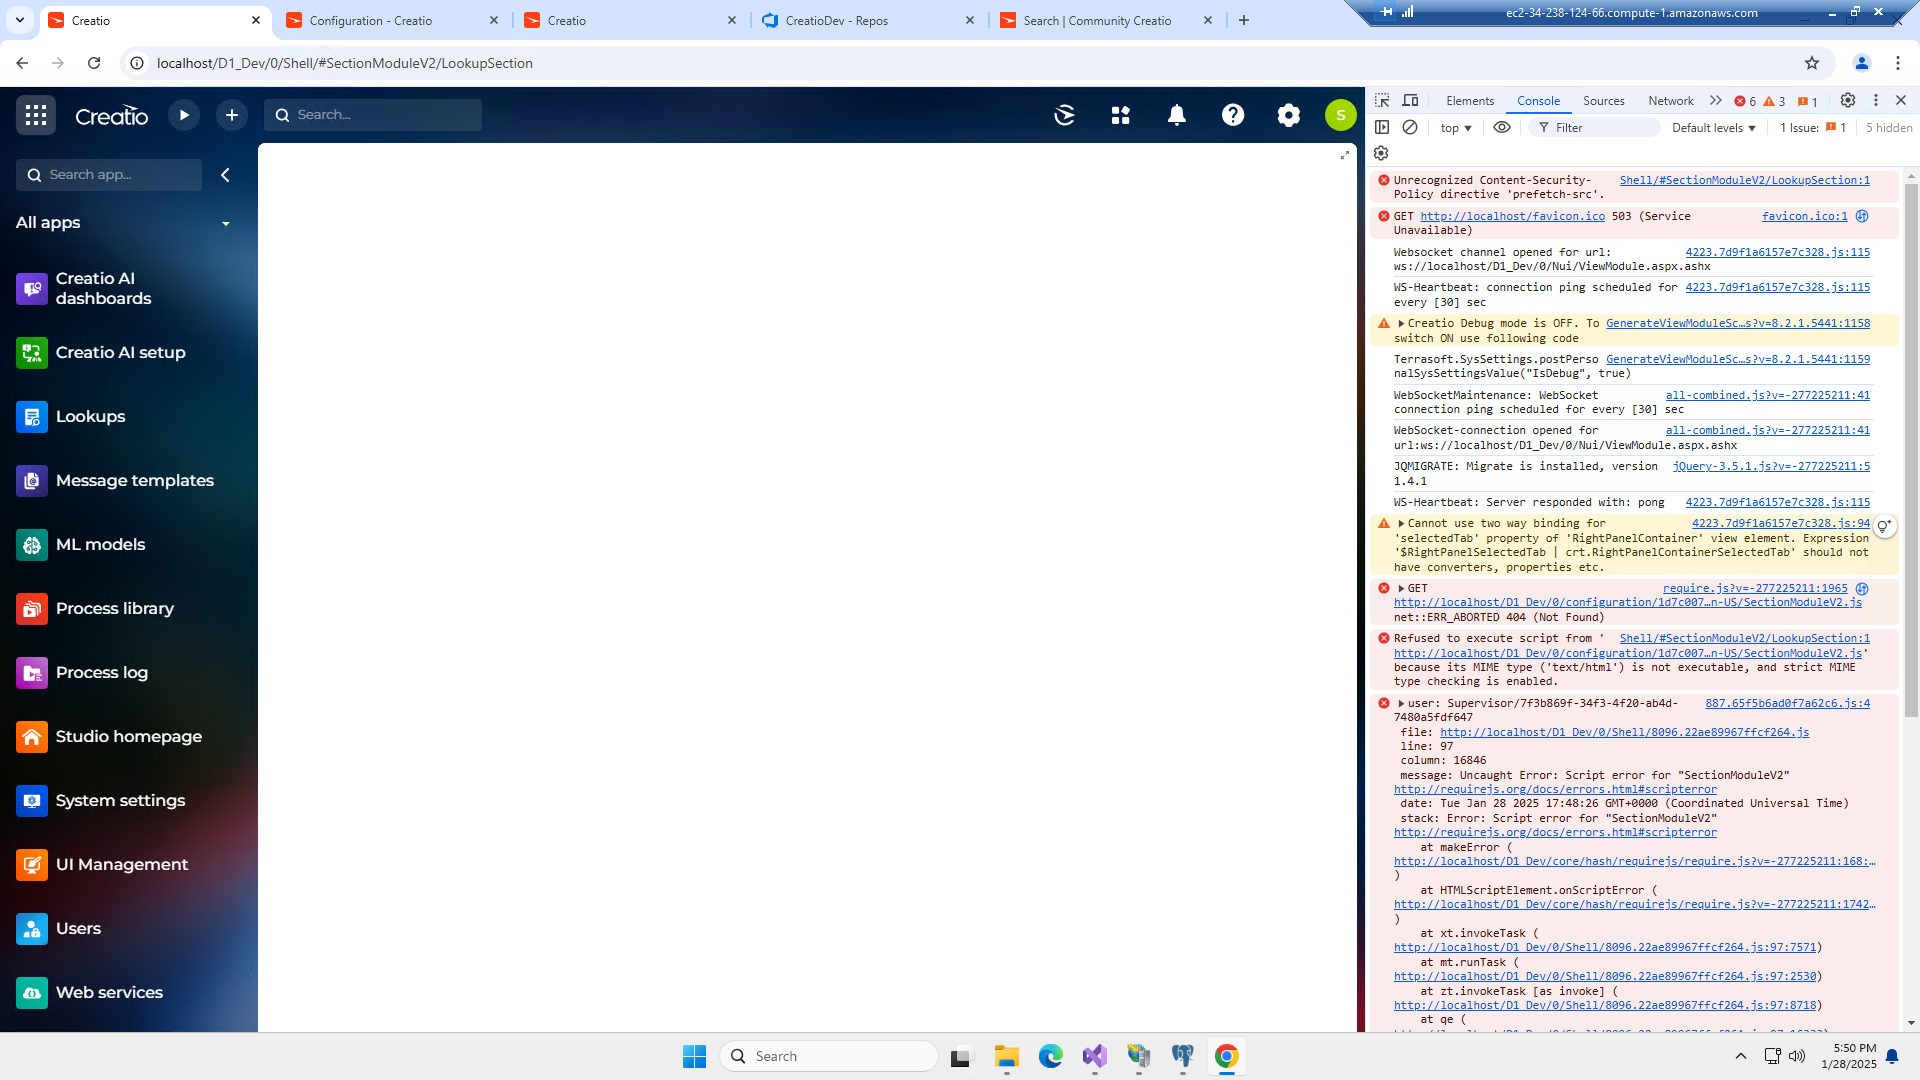The width and height of the screenshot is (1920, 1080).
Task: Click the Search app field in sidebar
Action: click(109, 175)
